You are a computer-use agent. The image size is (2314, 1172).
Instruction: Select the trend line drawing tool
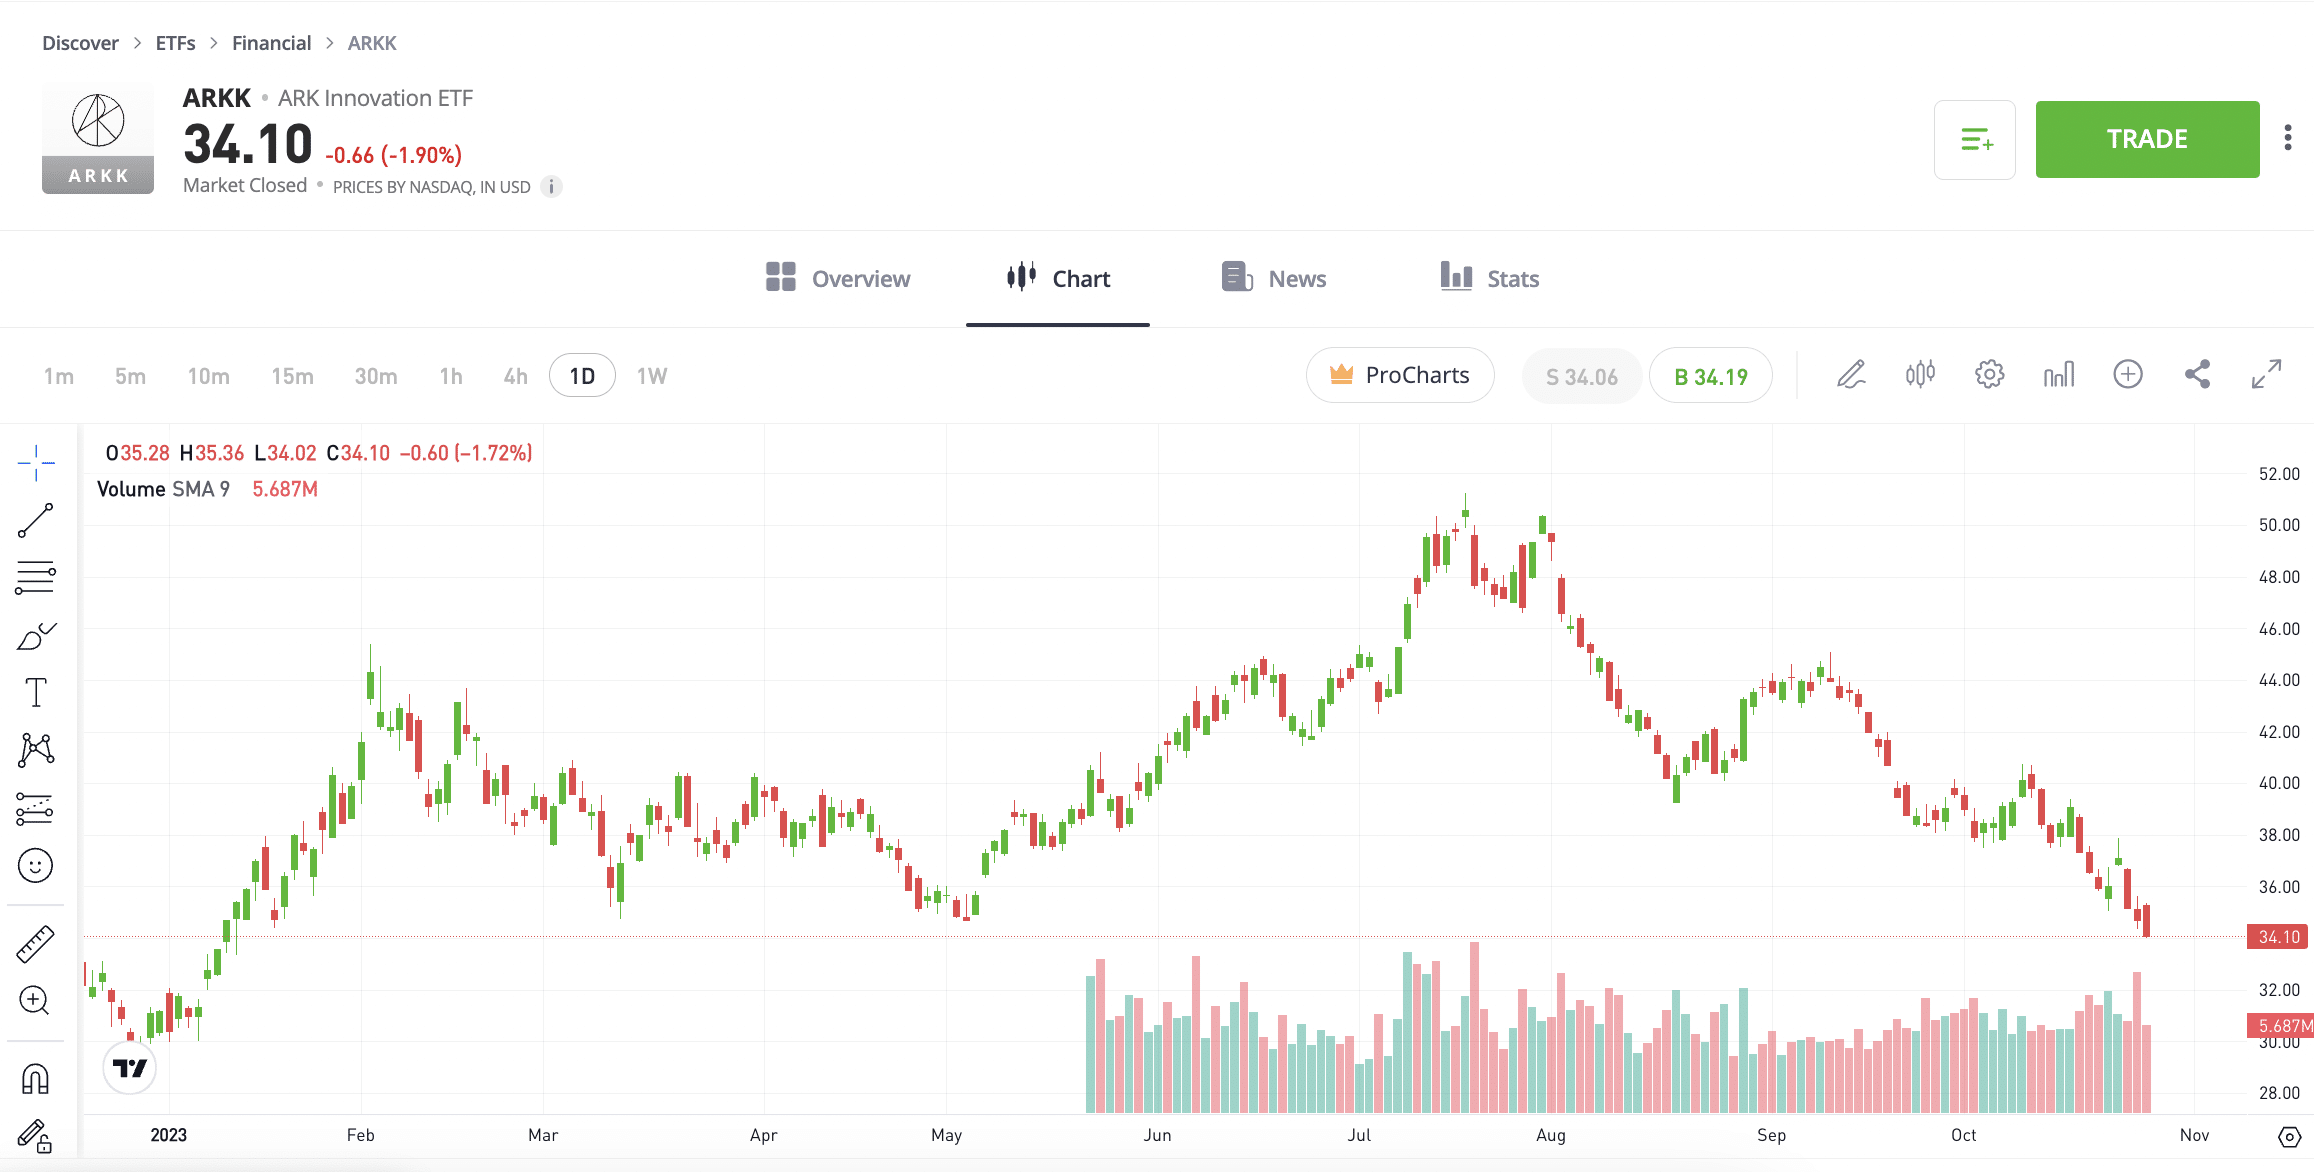(x=36, y=521)
